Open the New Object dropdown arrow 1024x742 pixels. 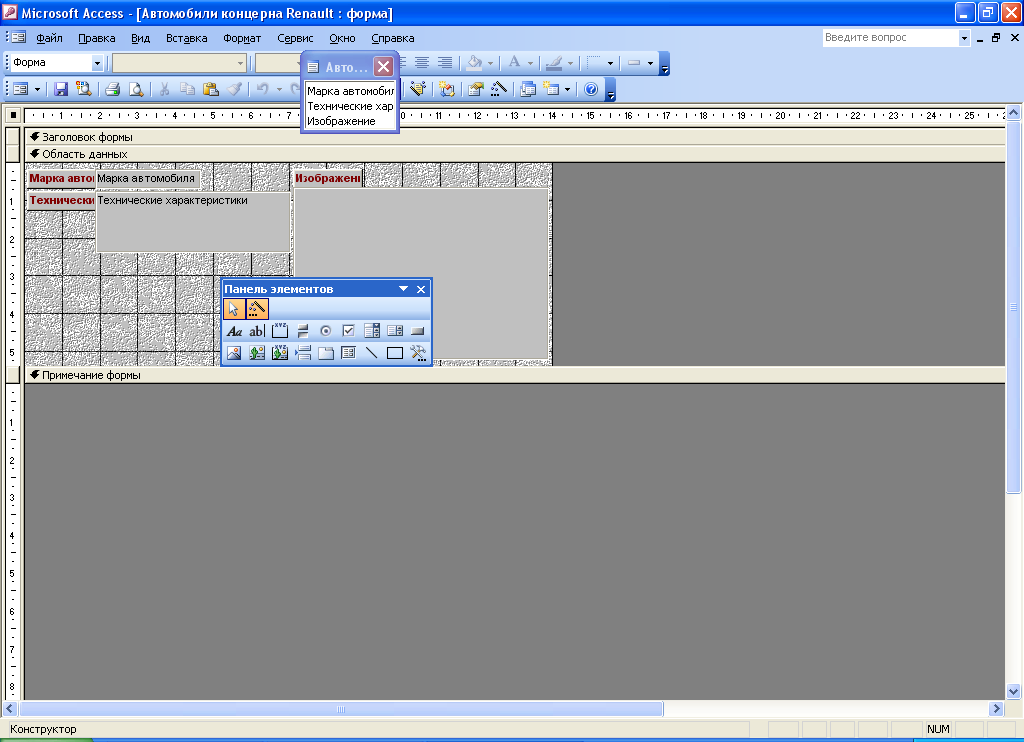click(567, 89)
